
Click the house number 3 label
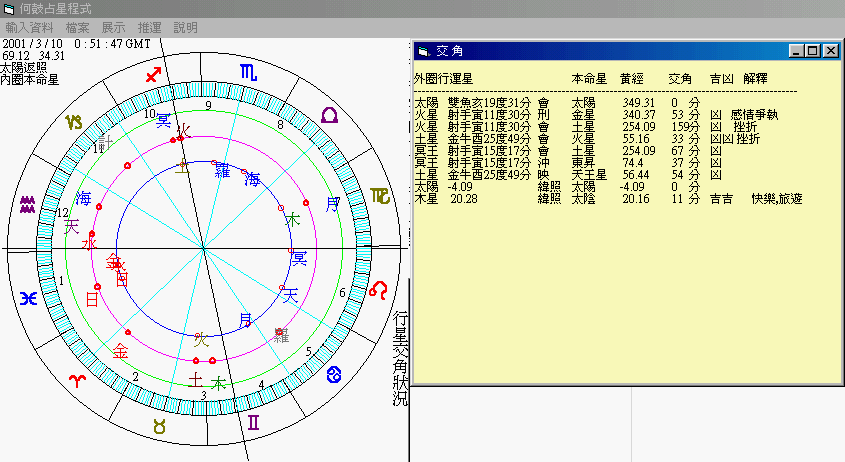(204, 395)
